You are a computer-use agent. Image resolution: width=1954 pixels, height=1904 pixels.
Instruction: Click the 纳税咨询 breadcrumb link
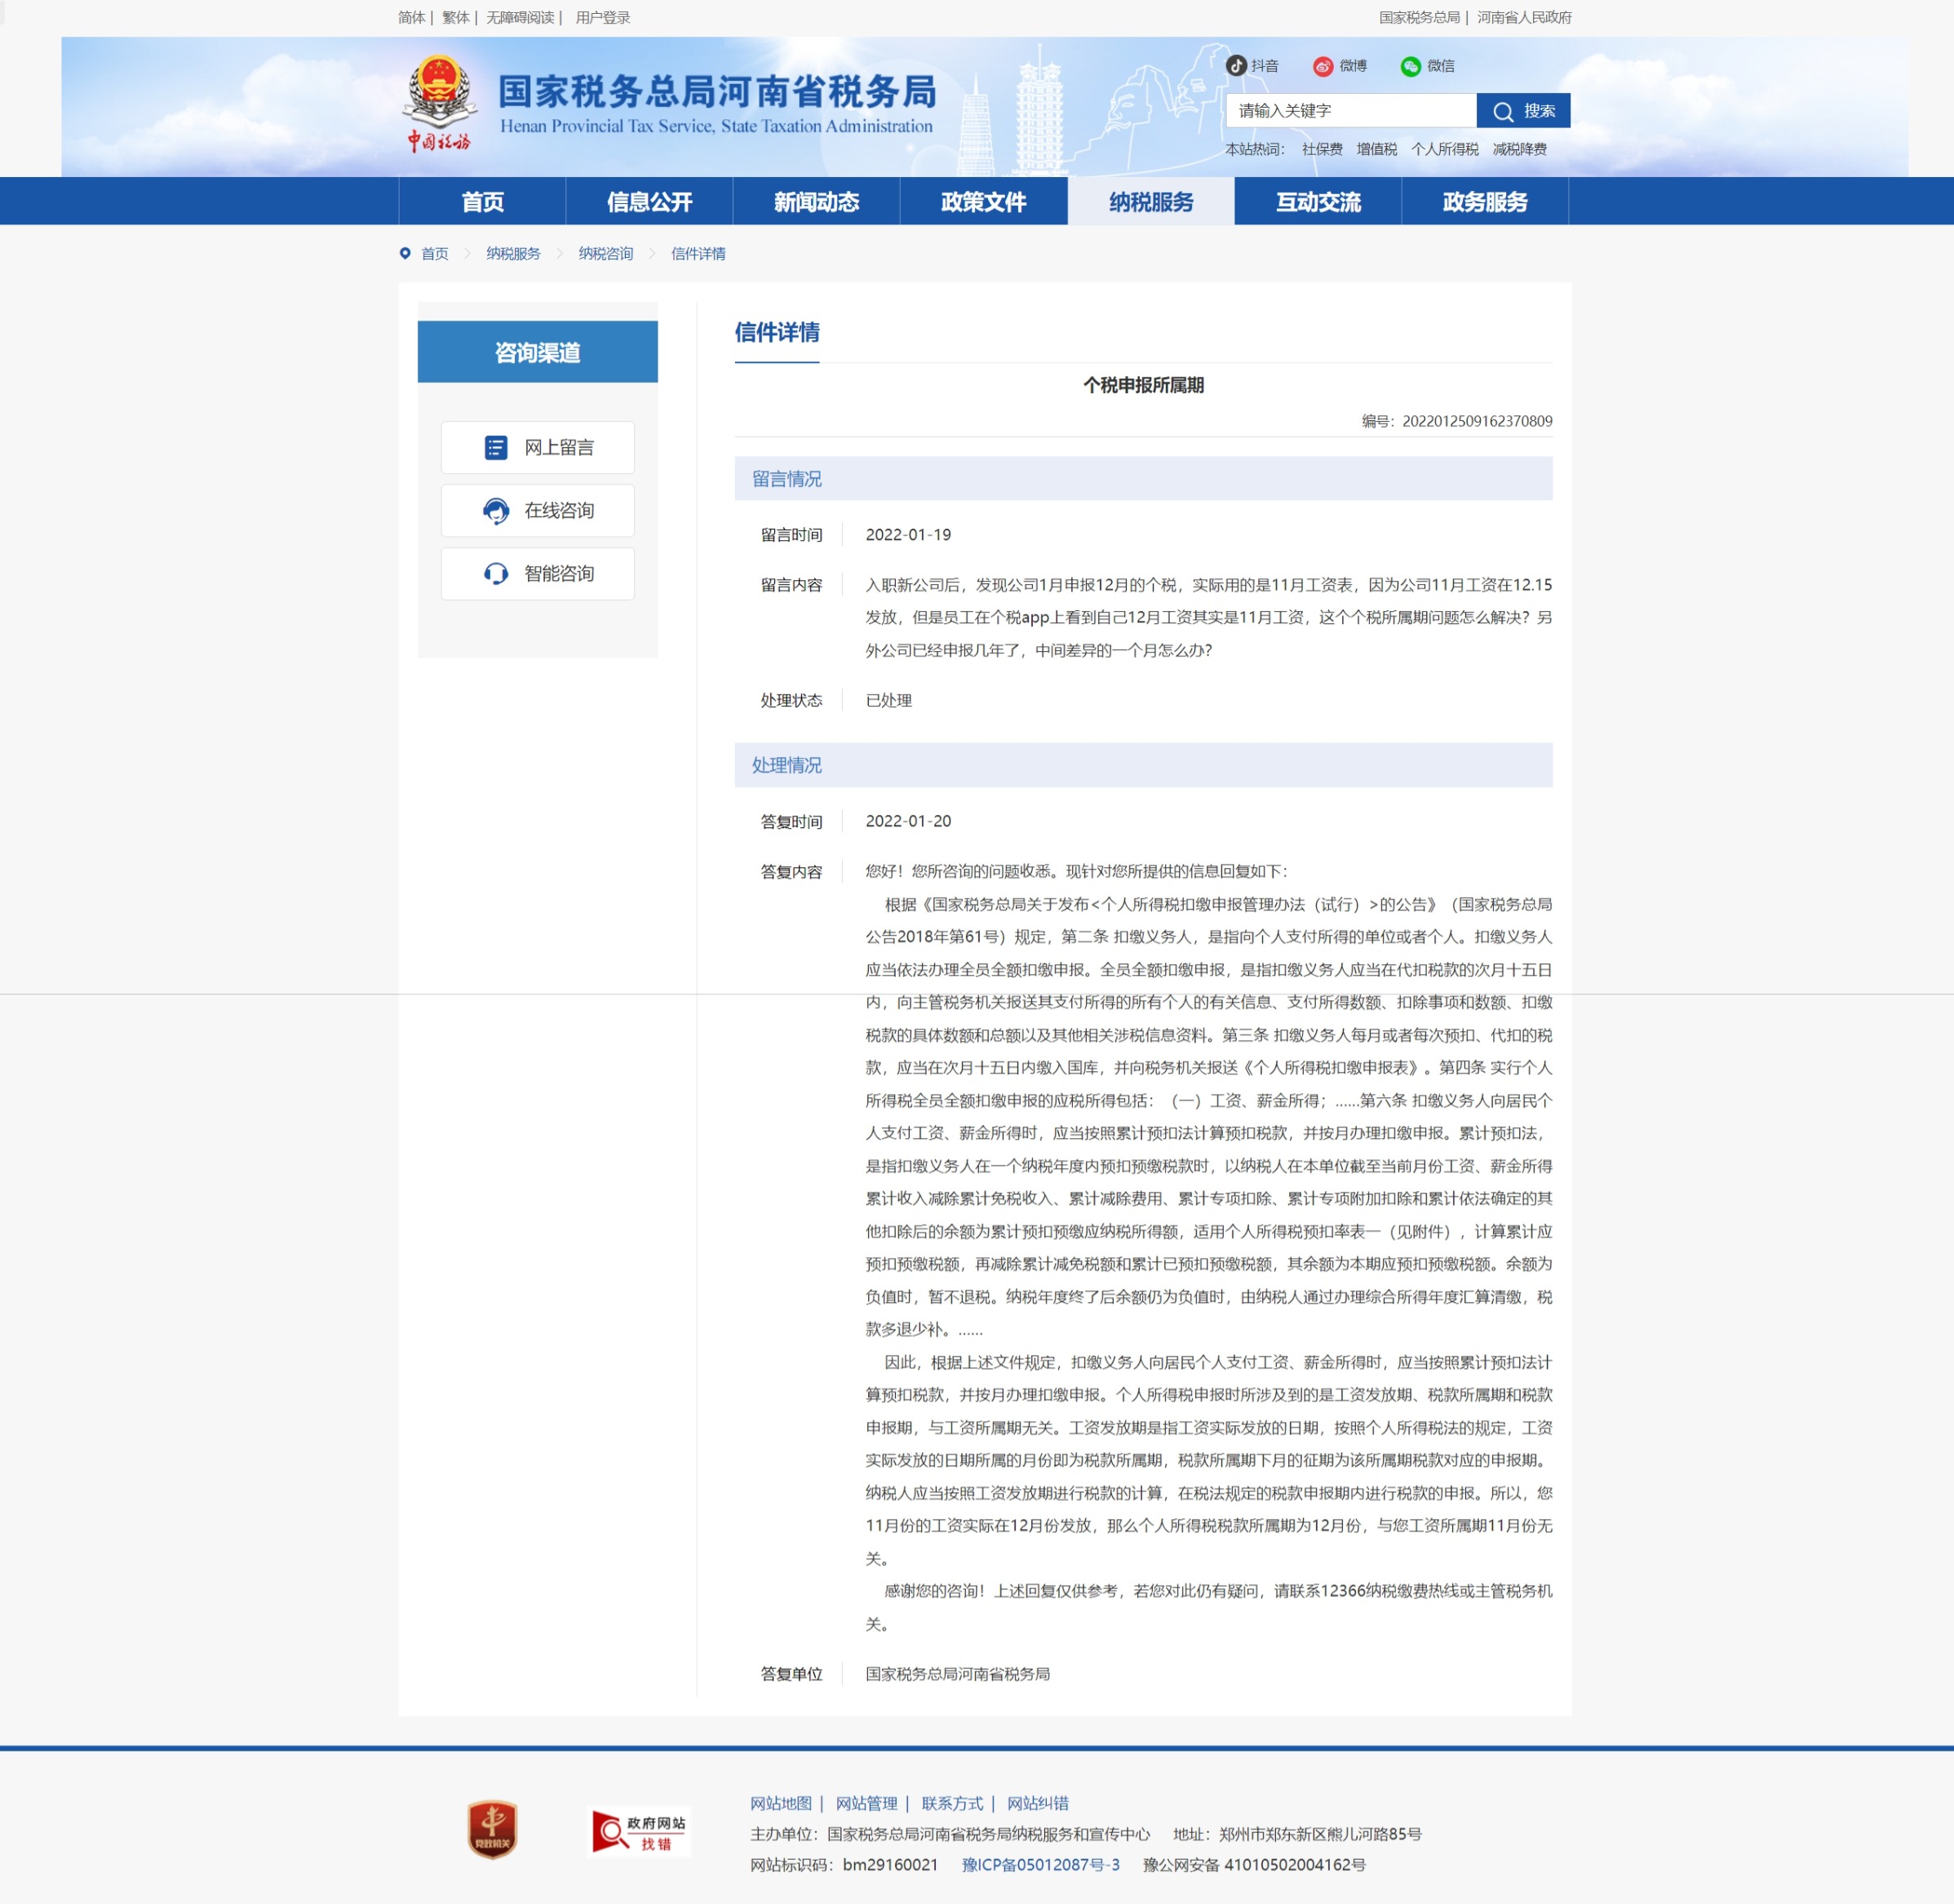[605, 254]
